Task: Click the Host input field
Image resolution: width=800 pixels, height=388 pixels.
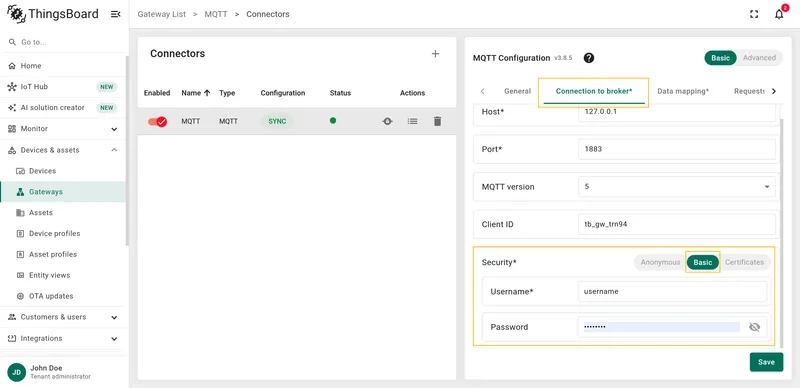Action: [x=677, y=111]
